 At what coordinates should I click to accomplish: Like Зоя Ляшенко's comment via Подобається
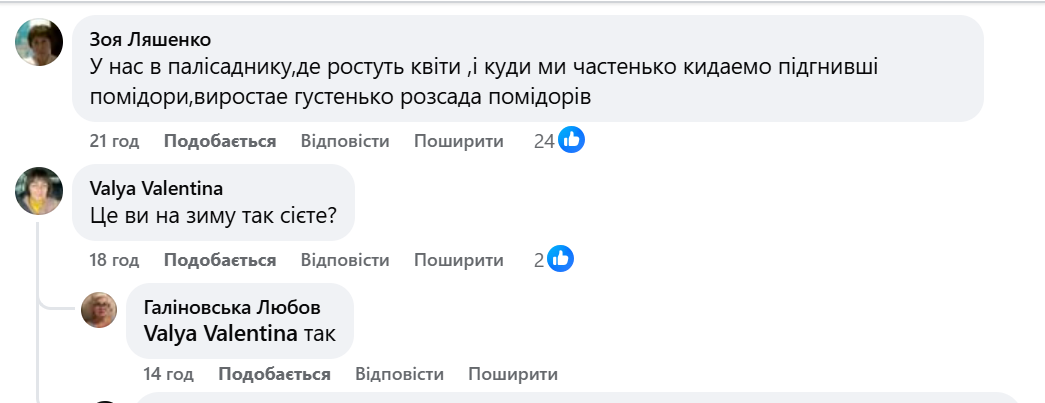[220, 141]
